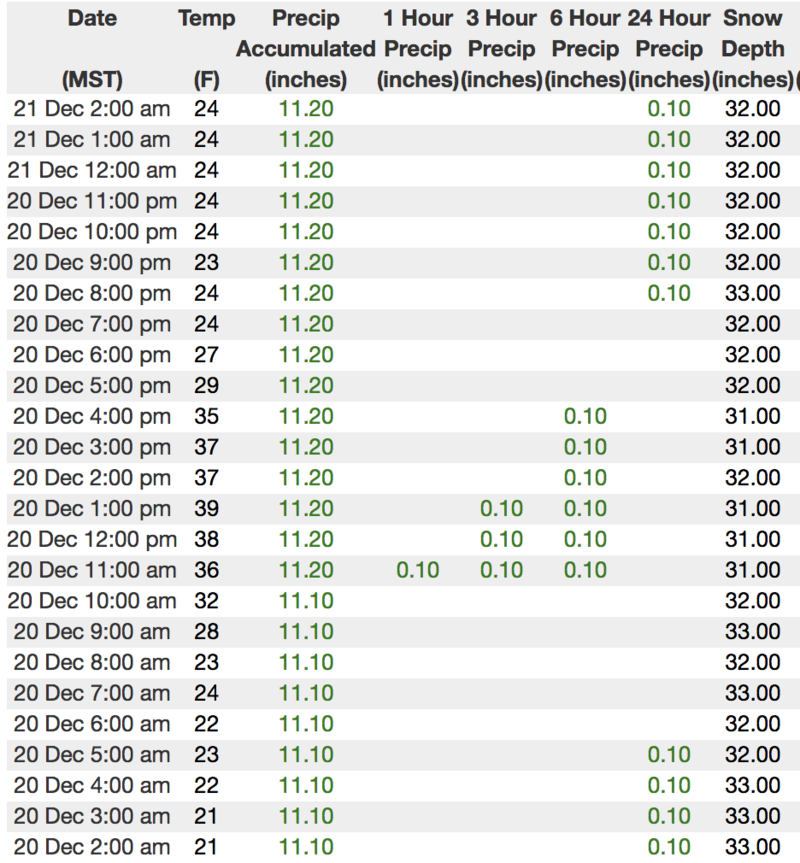Click the Temp column header
800x863 pixels.
tap(207, 18)
